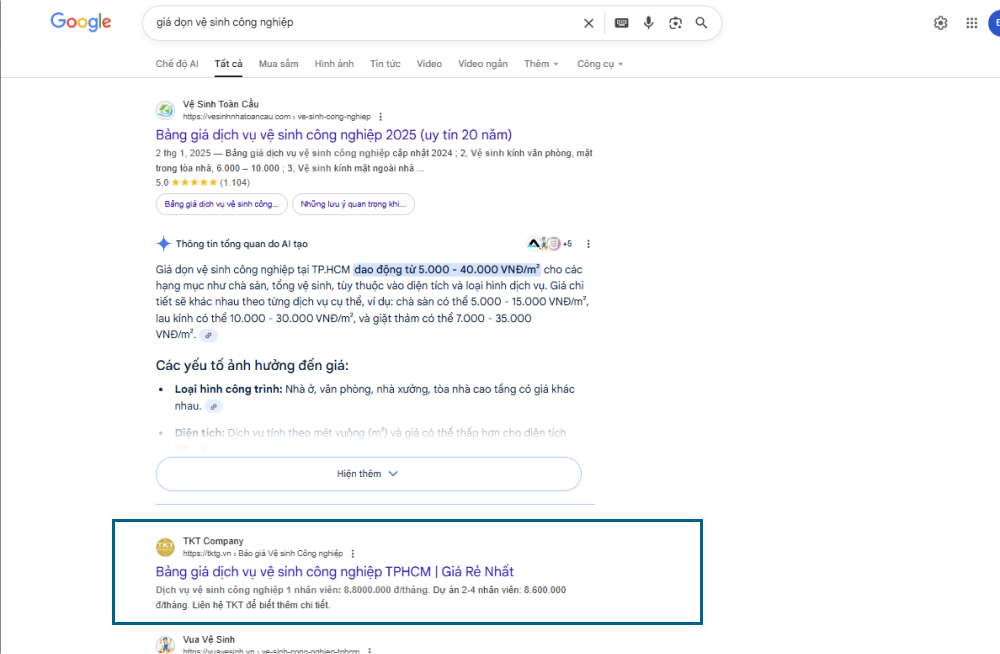Start voice search with the microphone icon
1000x654 pixels.
649,23
